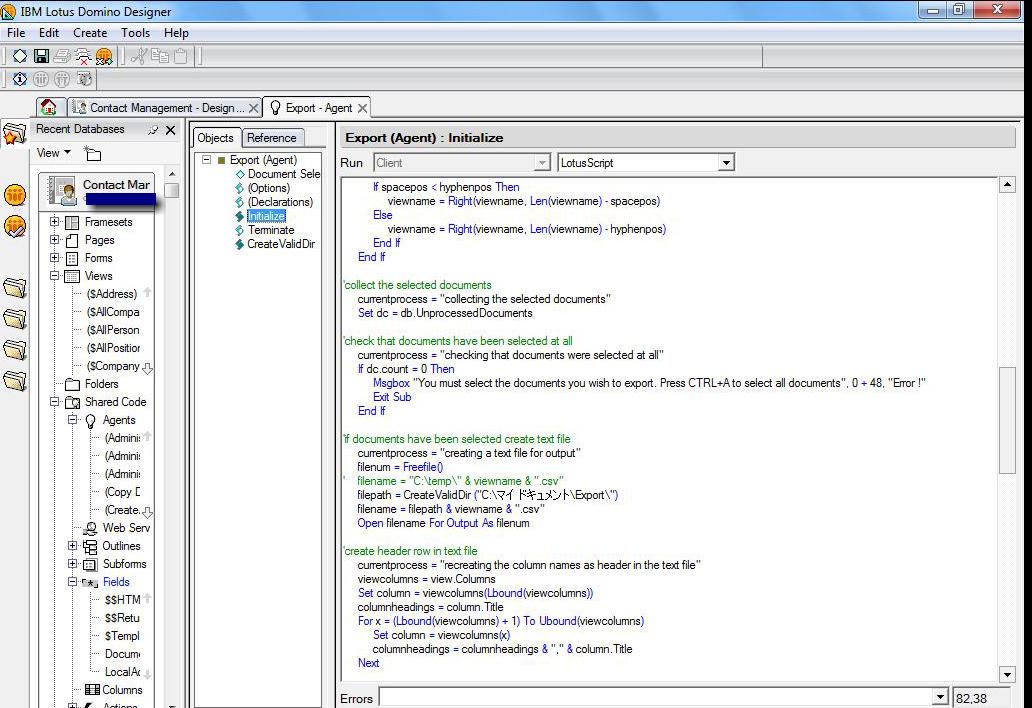Click the Copy toolbar icon
This screenshot has width=1032, height=708.
coord(160,57)
